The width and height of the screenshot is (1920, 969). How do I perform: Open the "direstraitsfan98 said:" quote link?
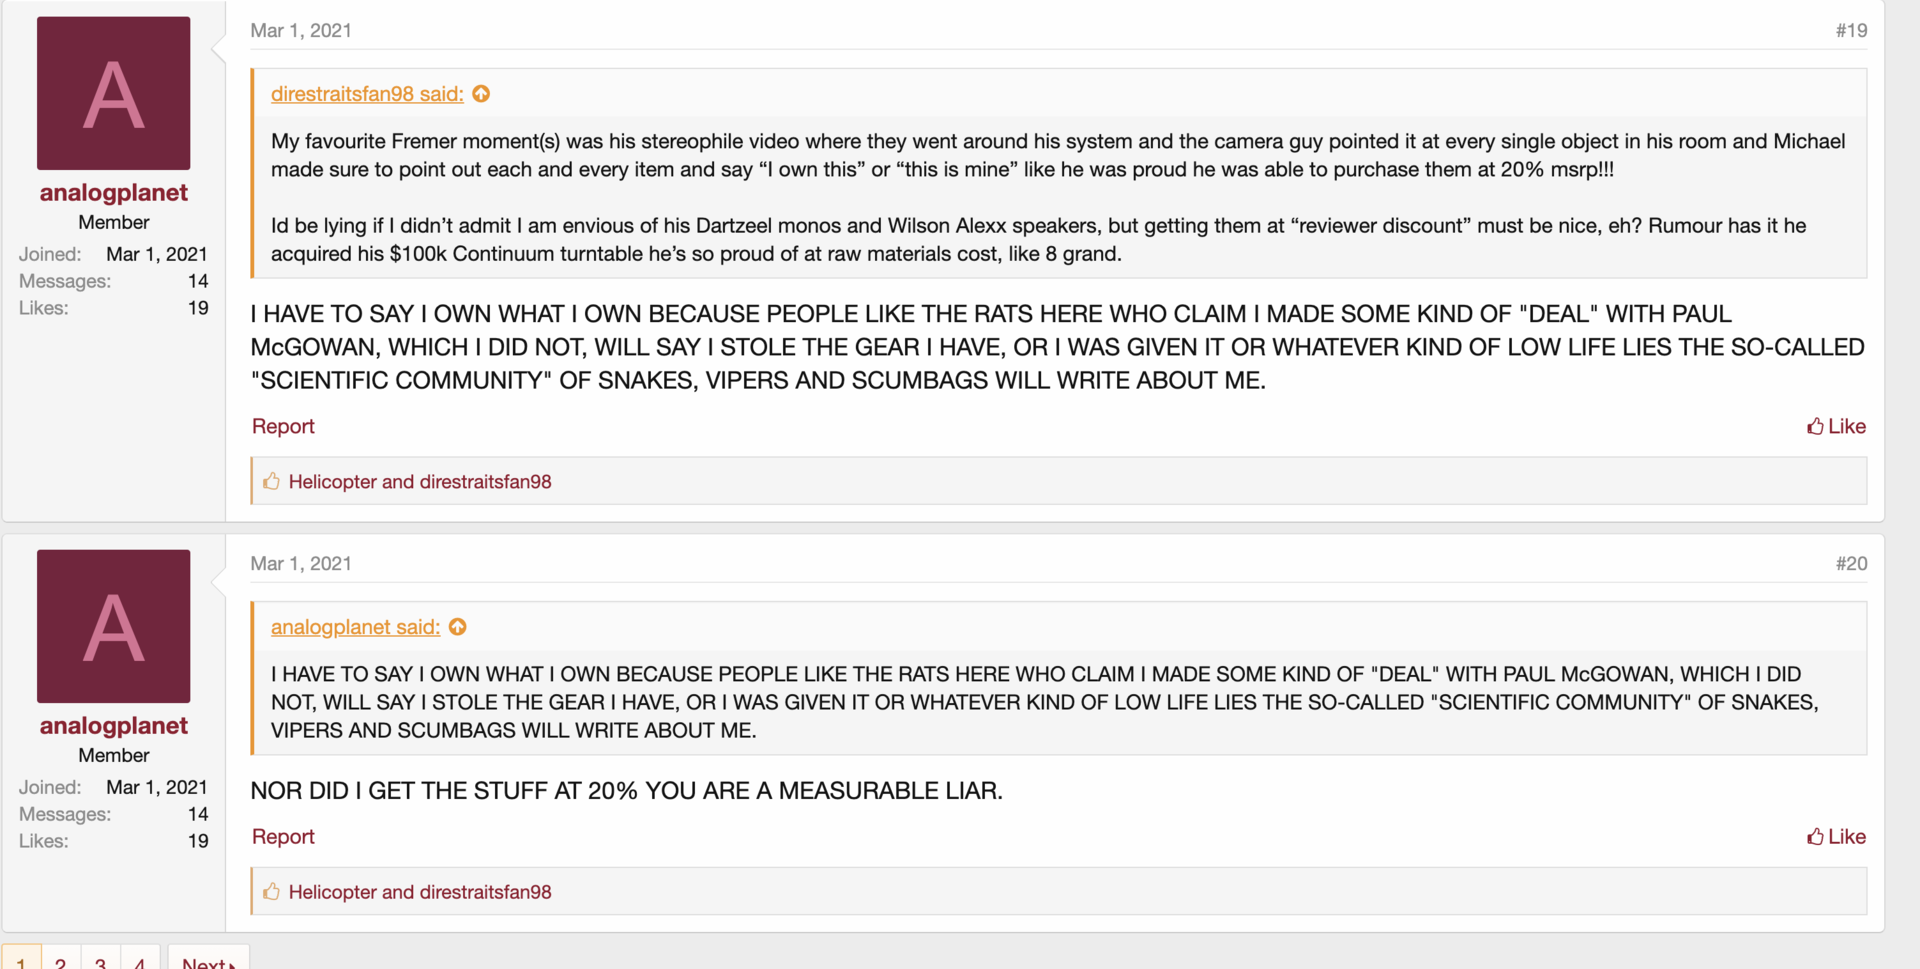tap(367, 94)
